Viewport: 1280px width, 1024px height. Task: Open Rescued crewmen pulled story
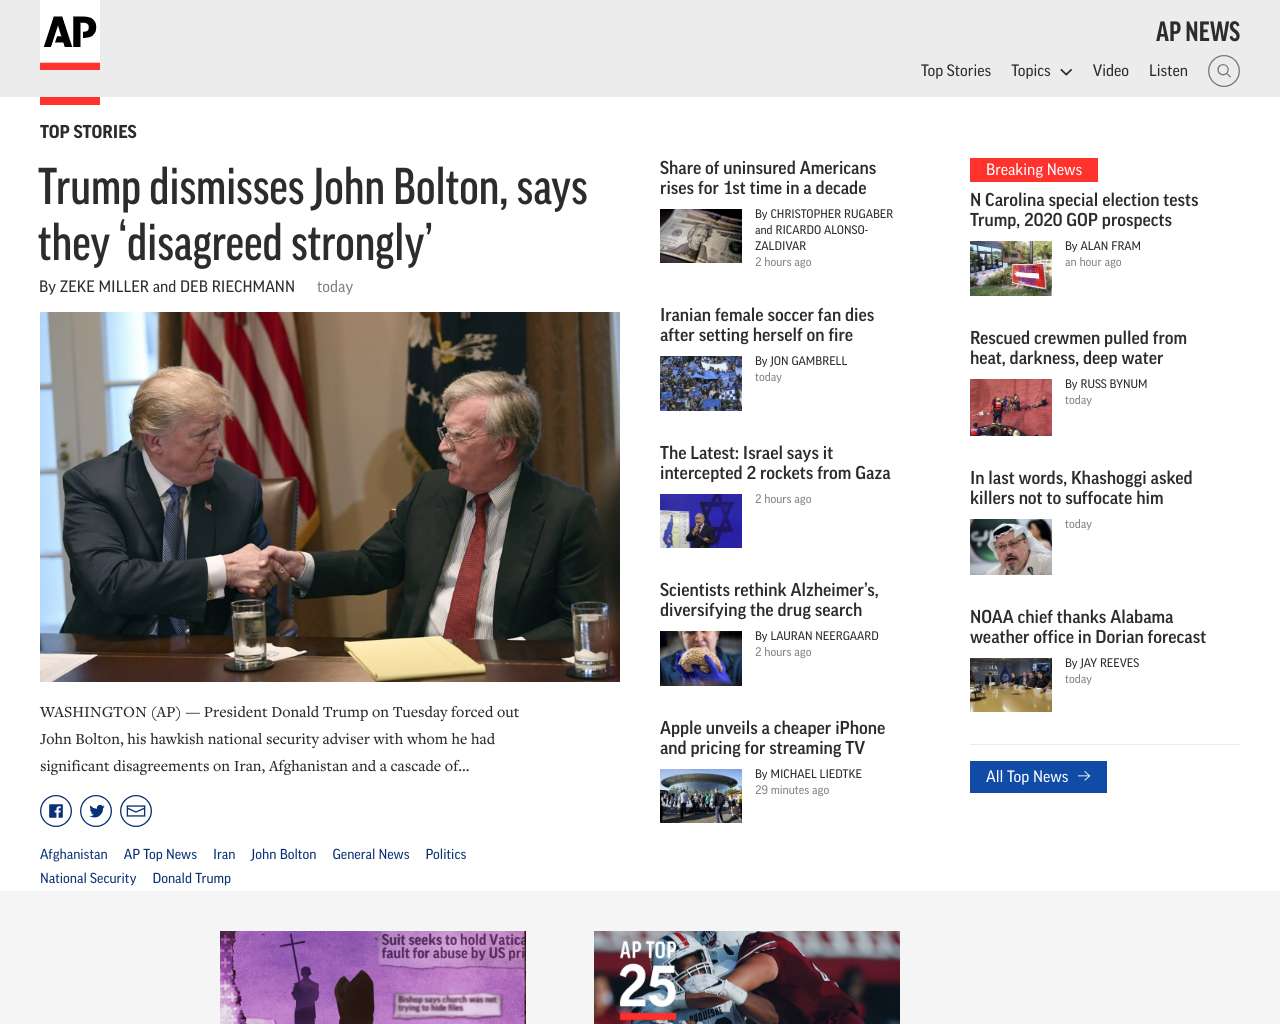[x=1078, y=348]
